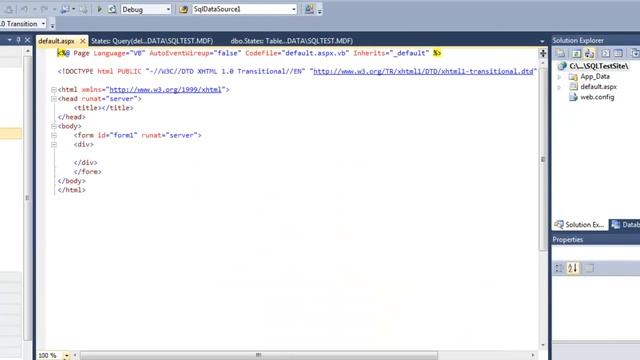Collapse the div element outline
This screenshot has height=360, width=640.
(x=53, y=144)
